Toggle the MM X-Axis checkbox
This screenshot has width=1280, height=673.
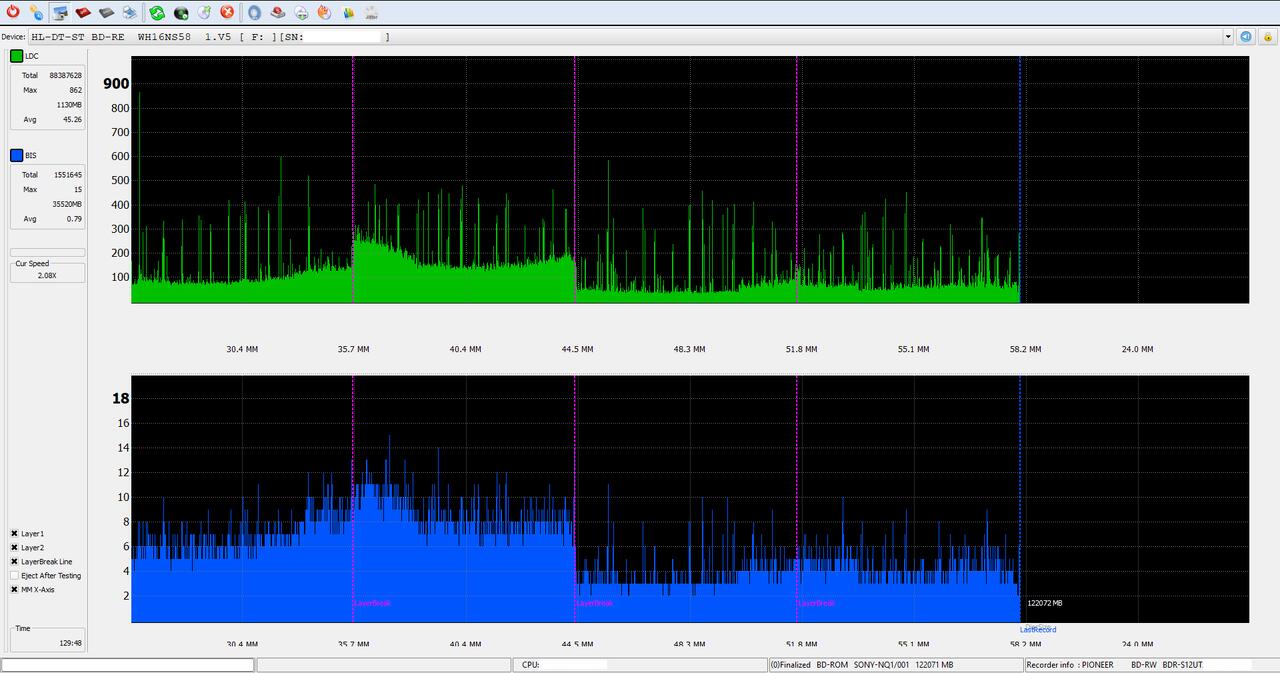pyautogui.click(x=14, y=590)
